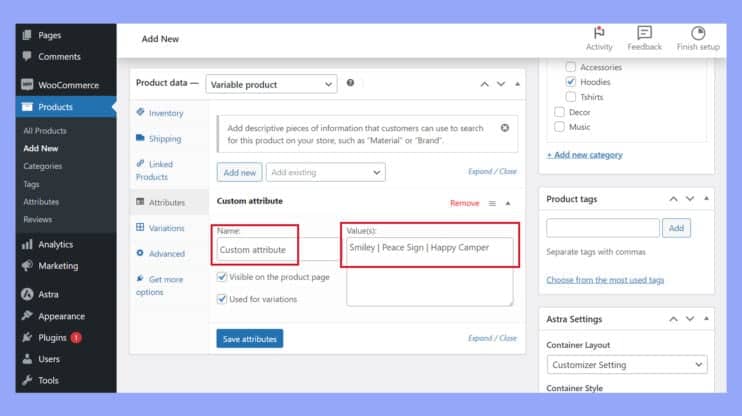Click the Users person icon
Image resolution: width=742 pixels, height=416 pixels.
[x=27, y=359]
